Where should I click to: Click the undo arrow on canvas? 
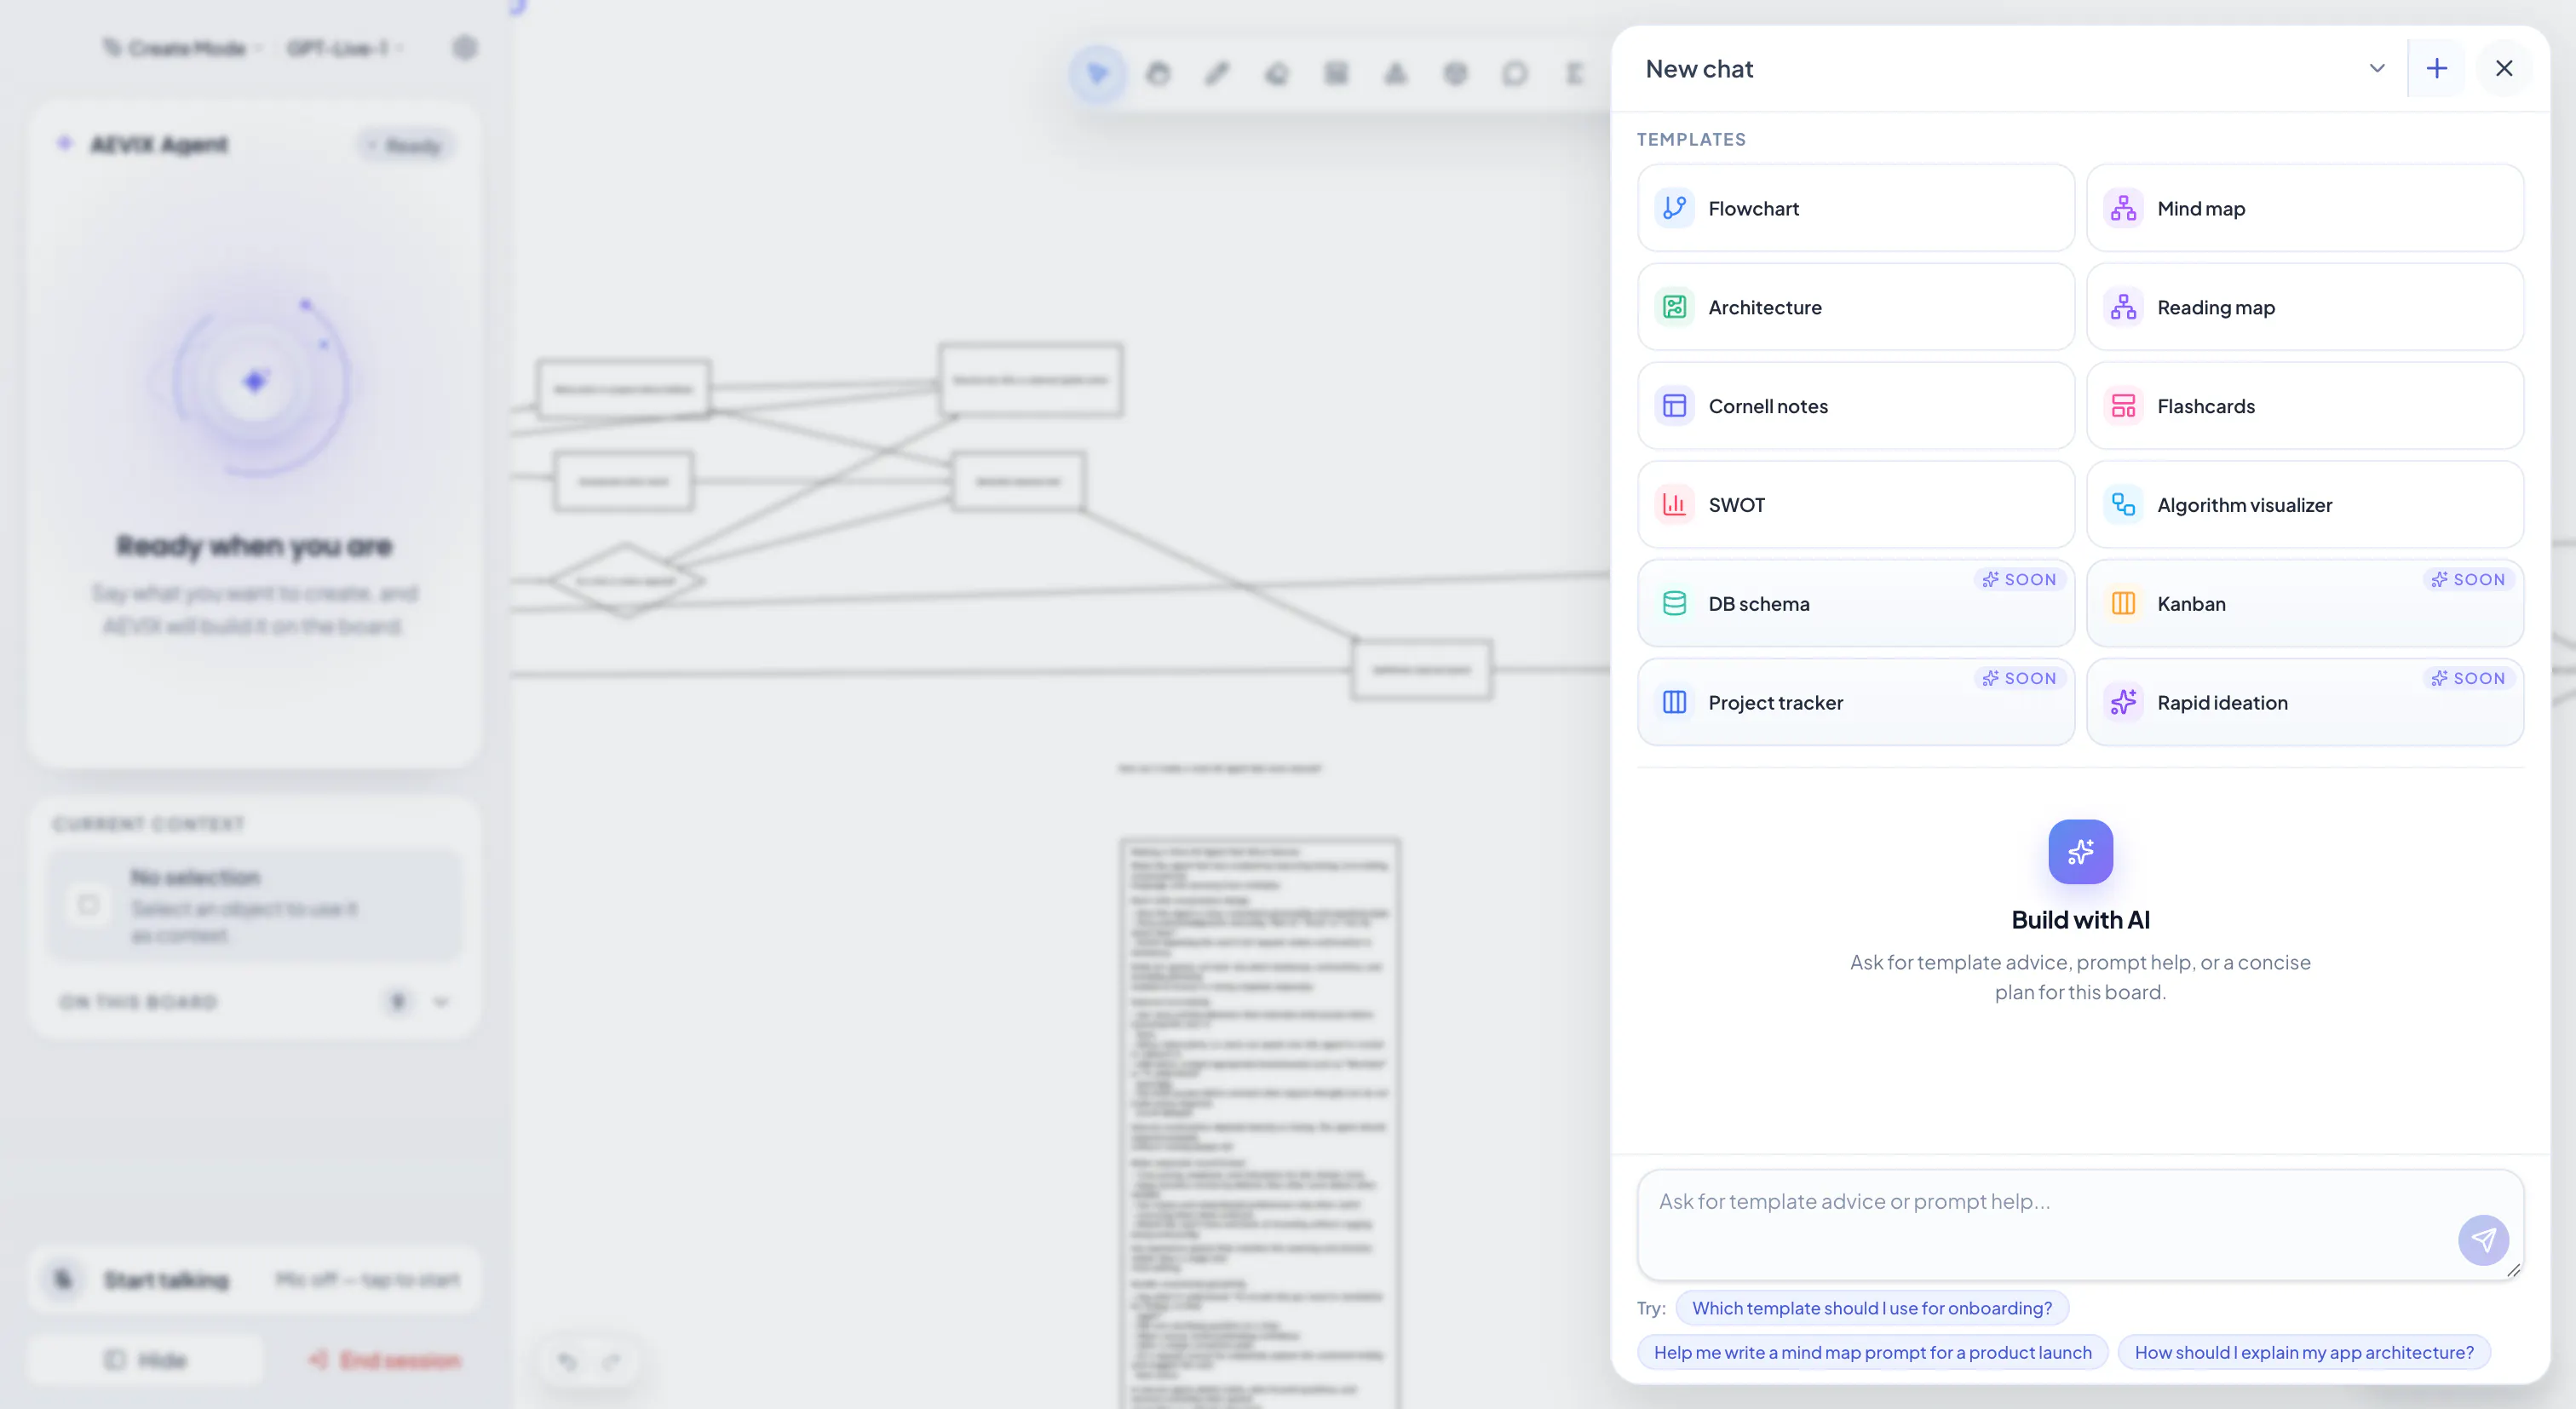pyautogui.click(x=567, y=1361)
